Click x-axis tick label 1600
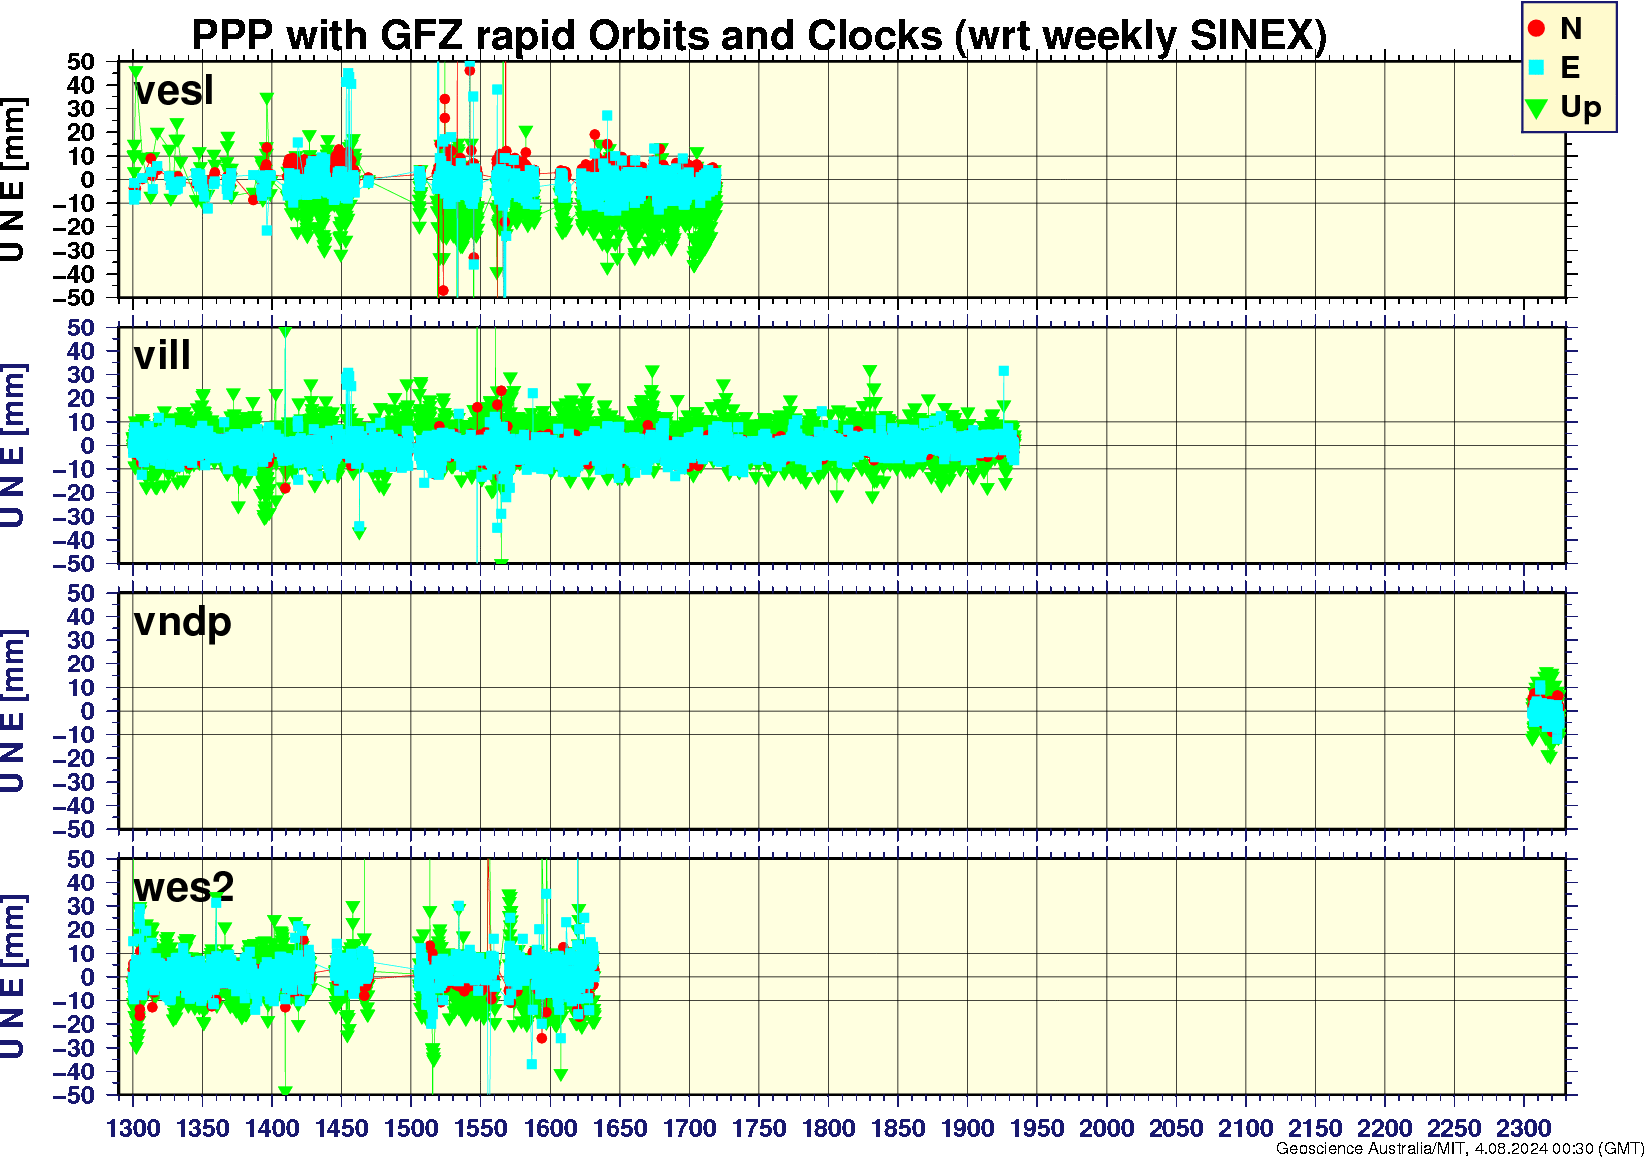Screen dimensions: 1644x1158 550,1128
